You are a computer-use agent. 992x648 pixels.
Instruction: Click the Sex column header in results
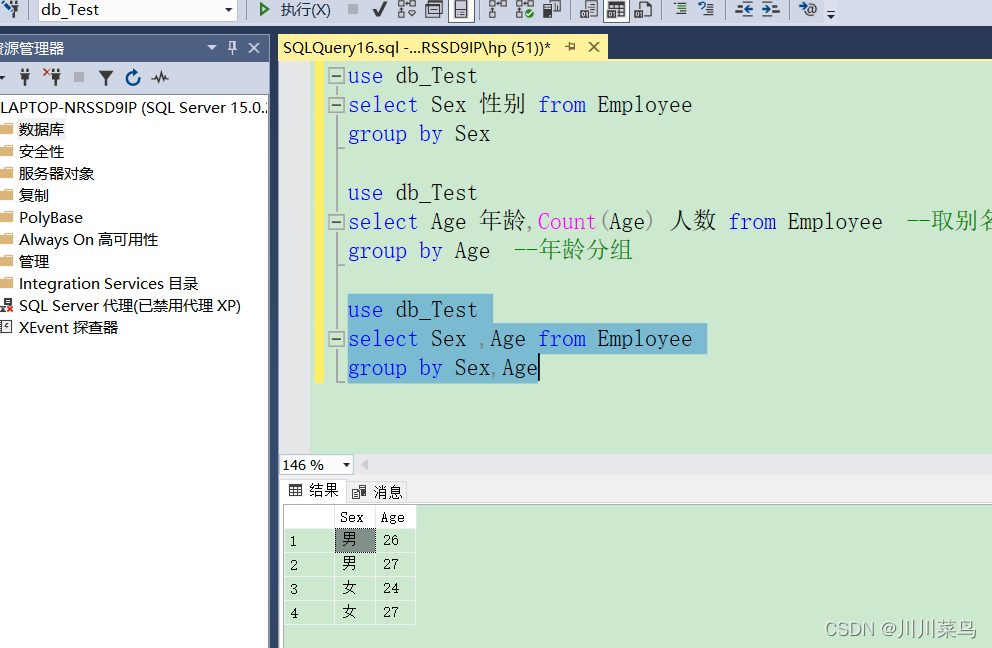point(355,517)
